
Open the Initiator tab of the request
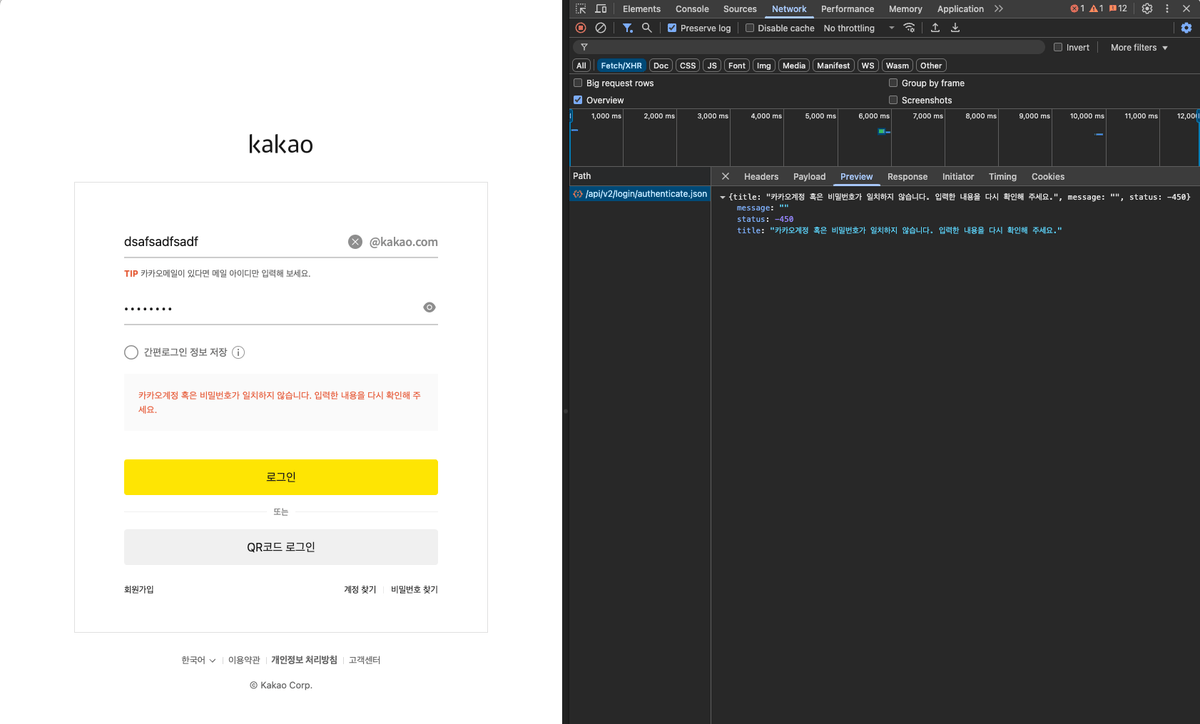[958, 176]
